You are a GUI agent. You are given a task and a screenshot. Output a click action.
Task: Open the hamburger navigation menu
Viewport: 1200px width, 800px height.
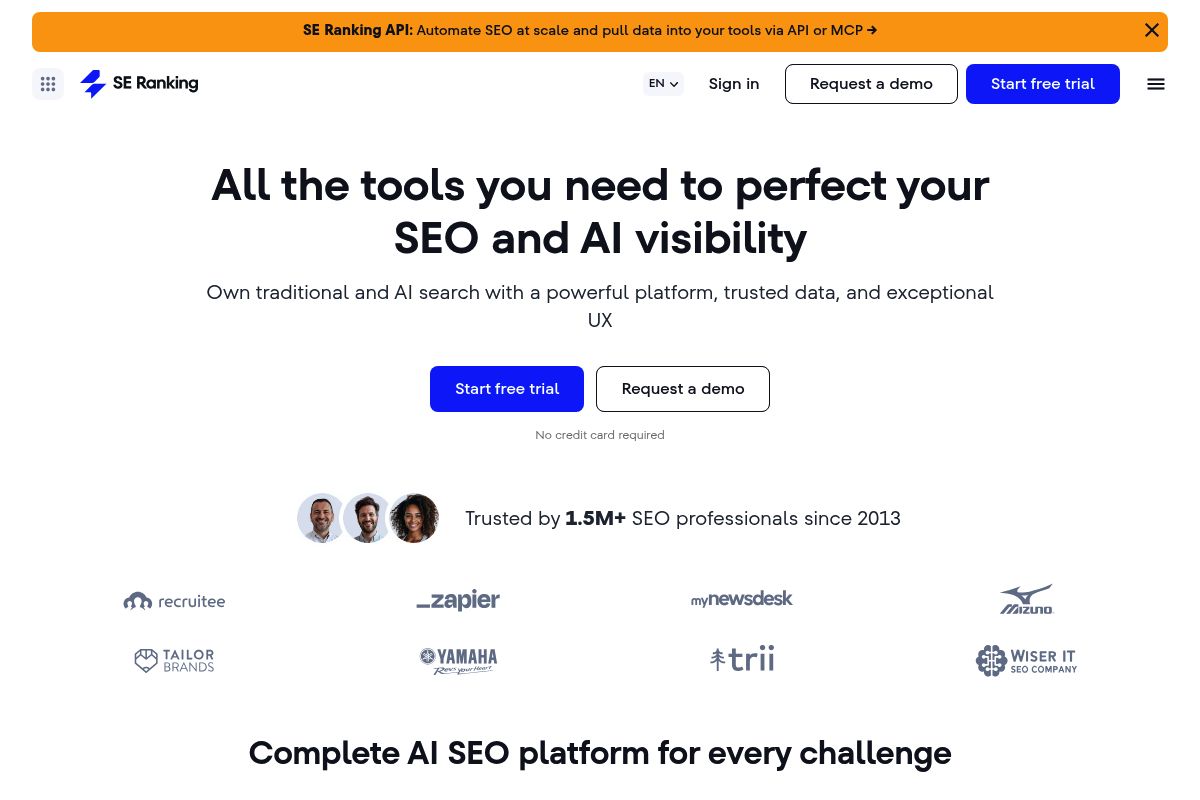tap(1156, 84)
